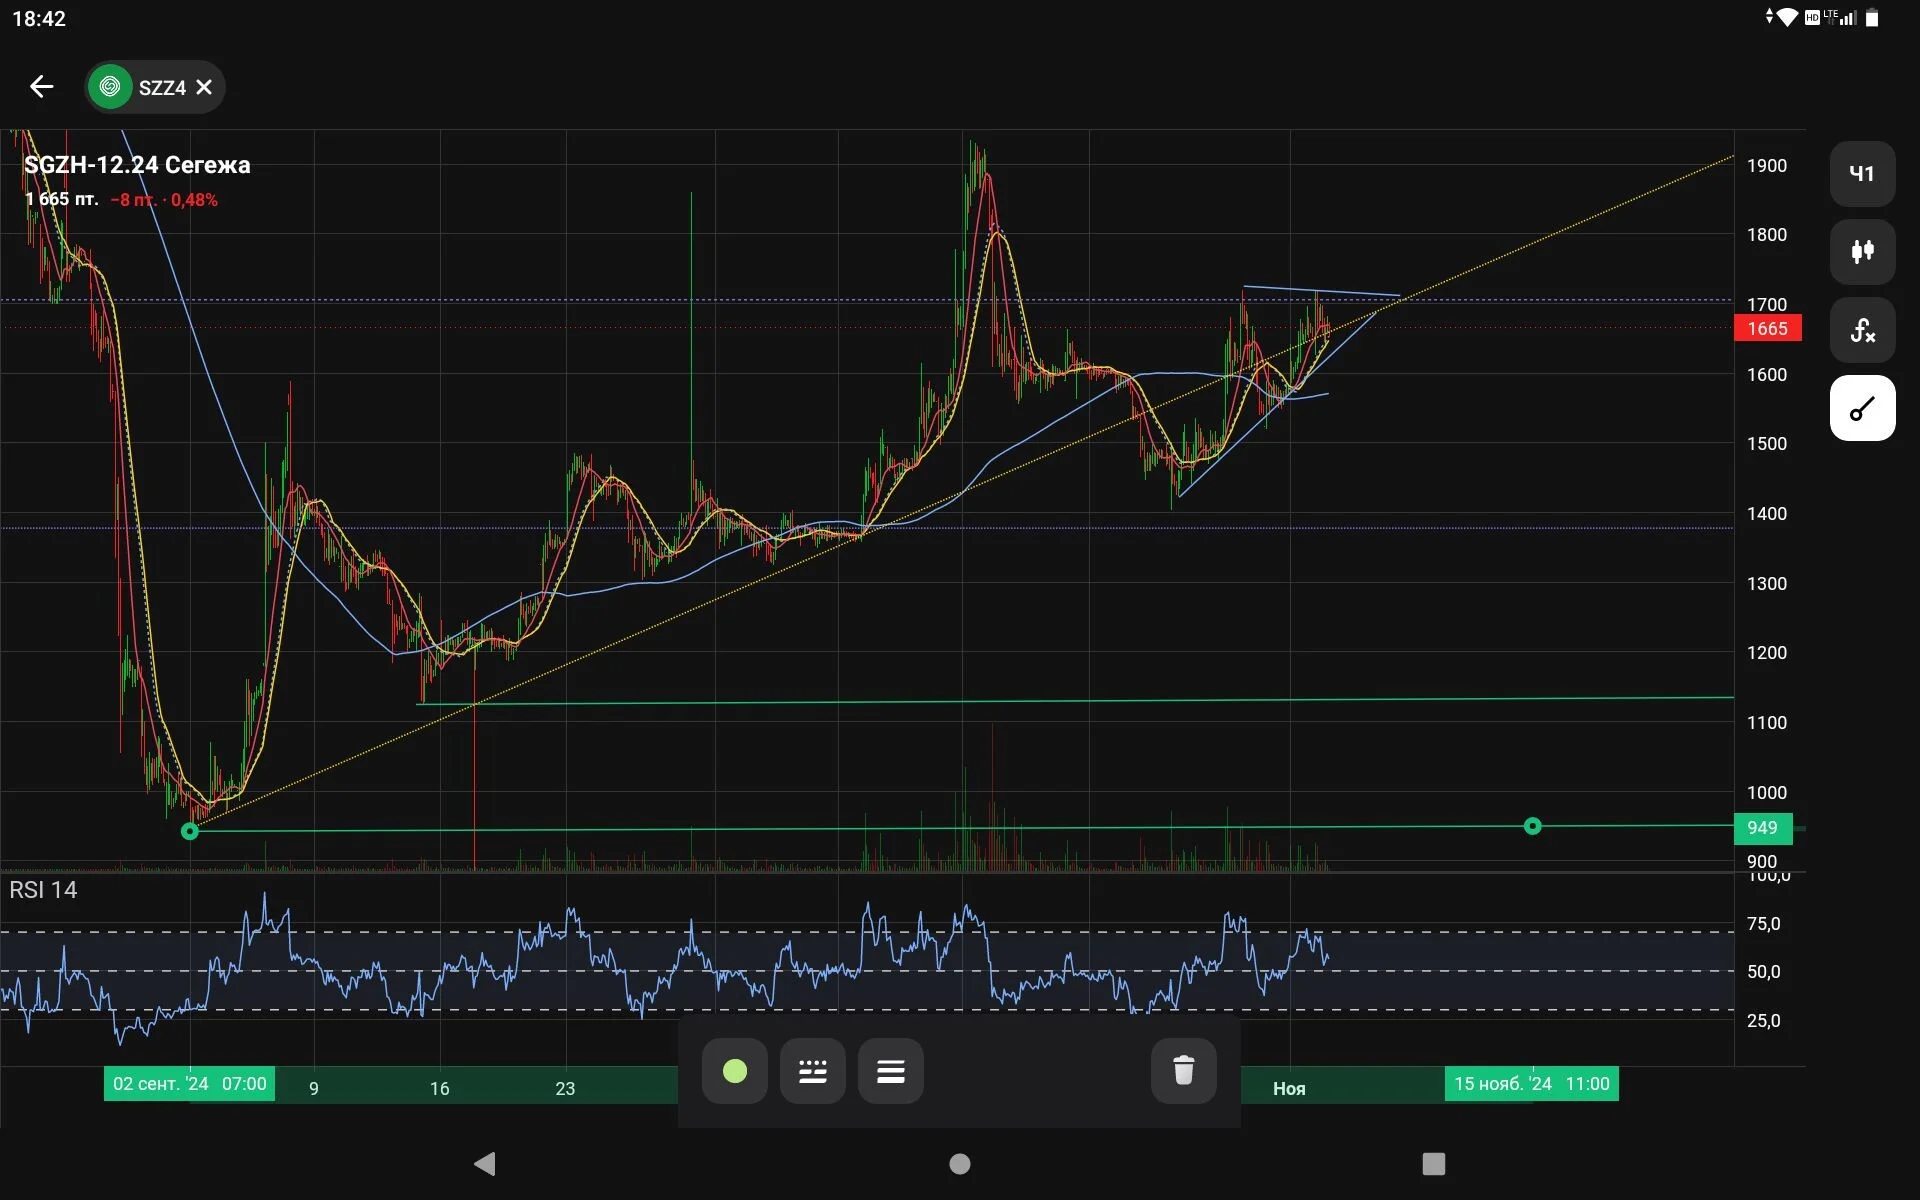Click the 949 price level label
Viewport: 1920px width, 1200px height.
pos(1763,828)
